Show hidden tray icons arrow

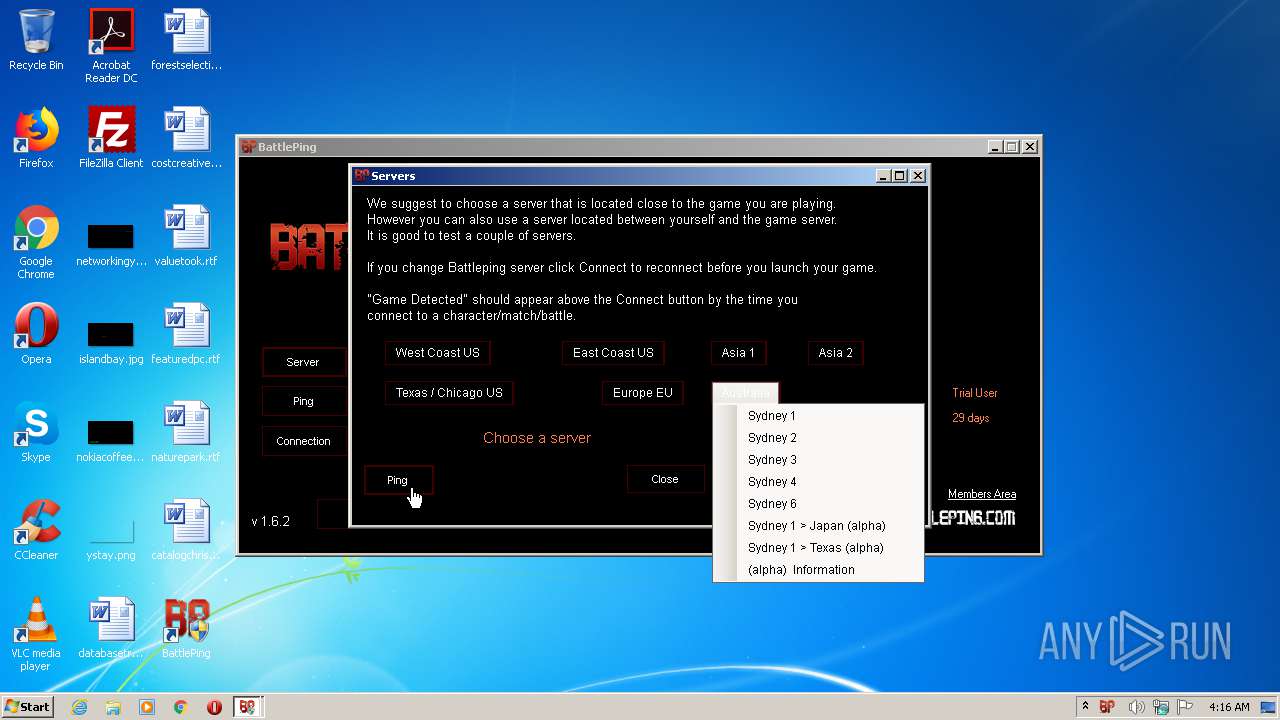[1085, 707]
